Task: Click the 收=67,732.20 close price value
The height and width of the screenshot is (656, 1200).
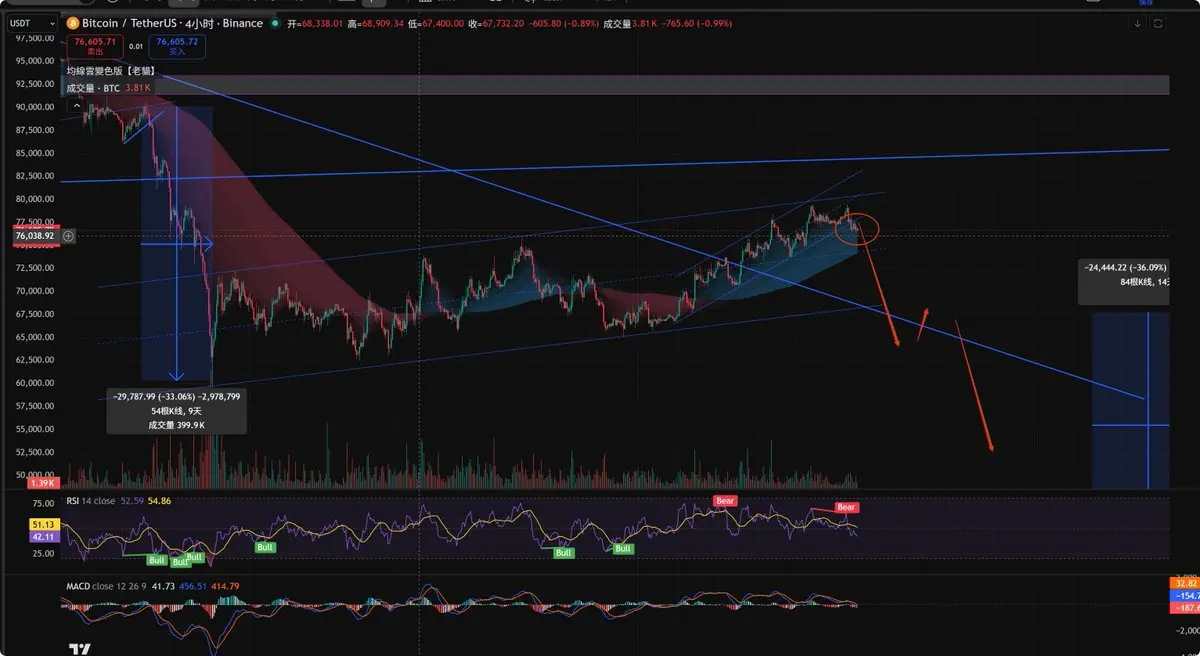Action: click(x=495, y=23)
